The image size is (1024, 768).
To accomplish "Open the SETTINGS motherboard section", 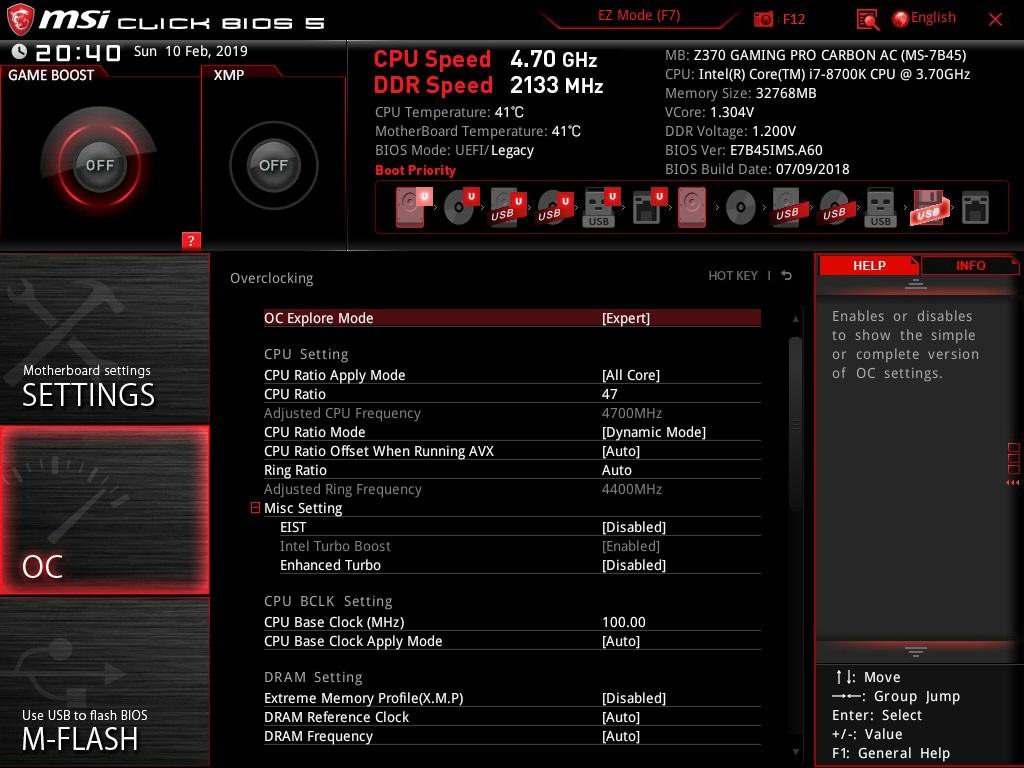I will click(104, 338).
